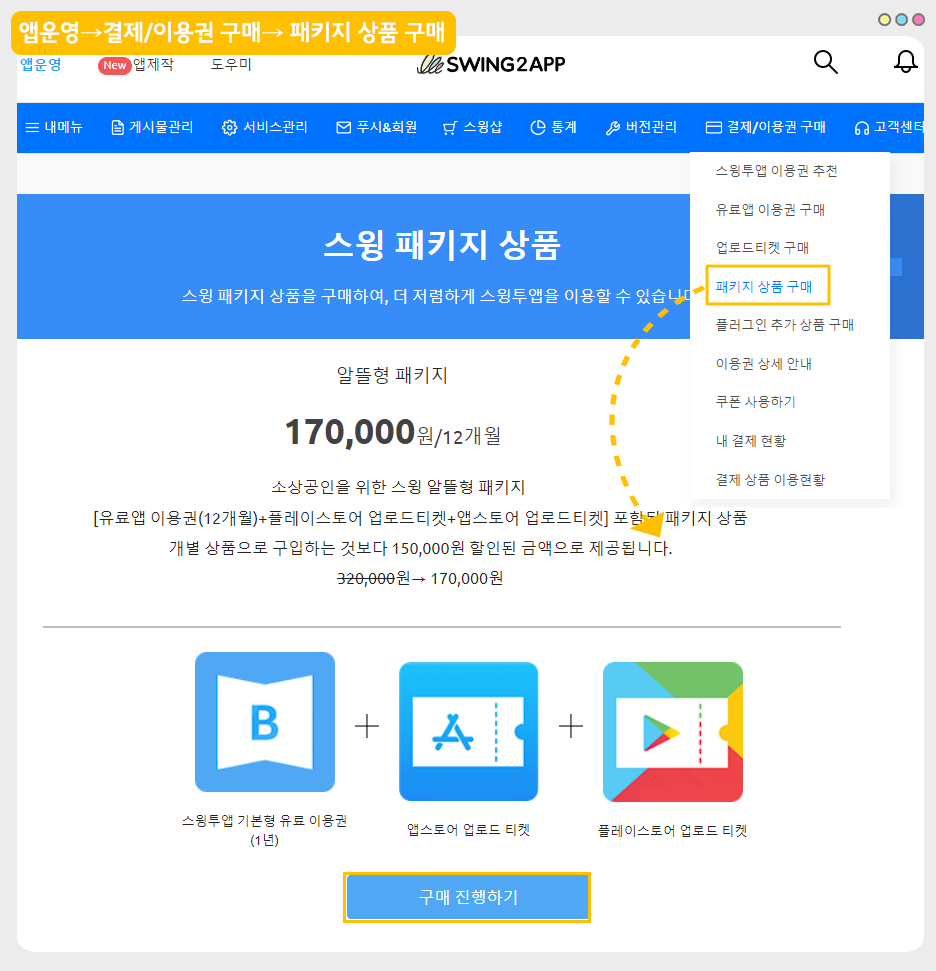Switch to the 앱제작 tab
The image size is (936, 971).
pos(153,64)
